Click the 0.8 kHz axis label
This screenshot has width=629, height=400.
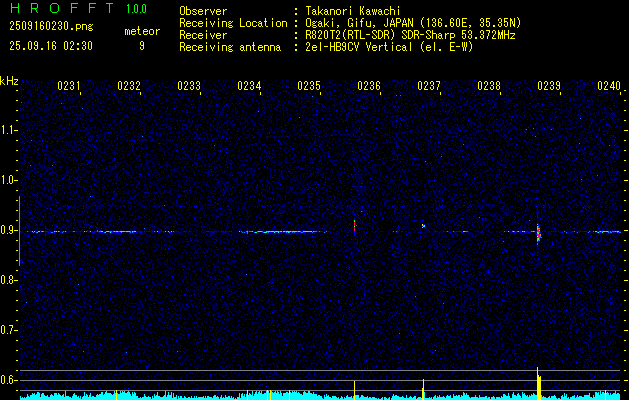point(9,280)
